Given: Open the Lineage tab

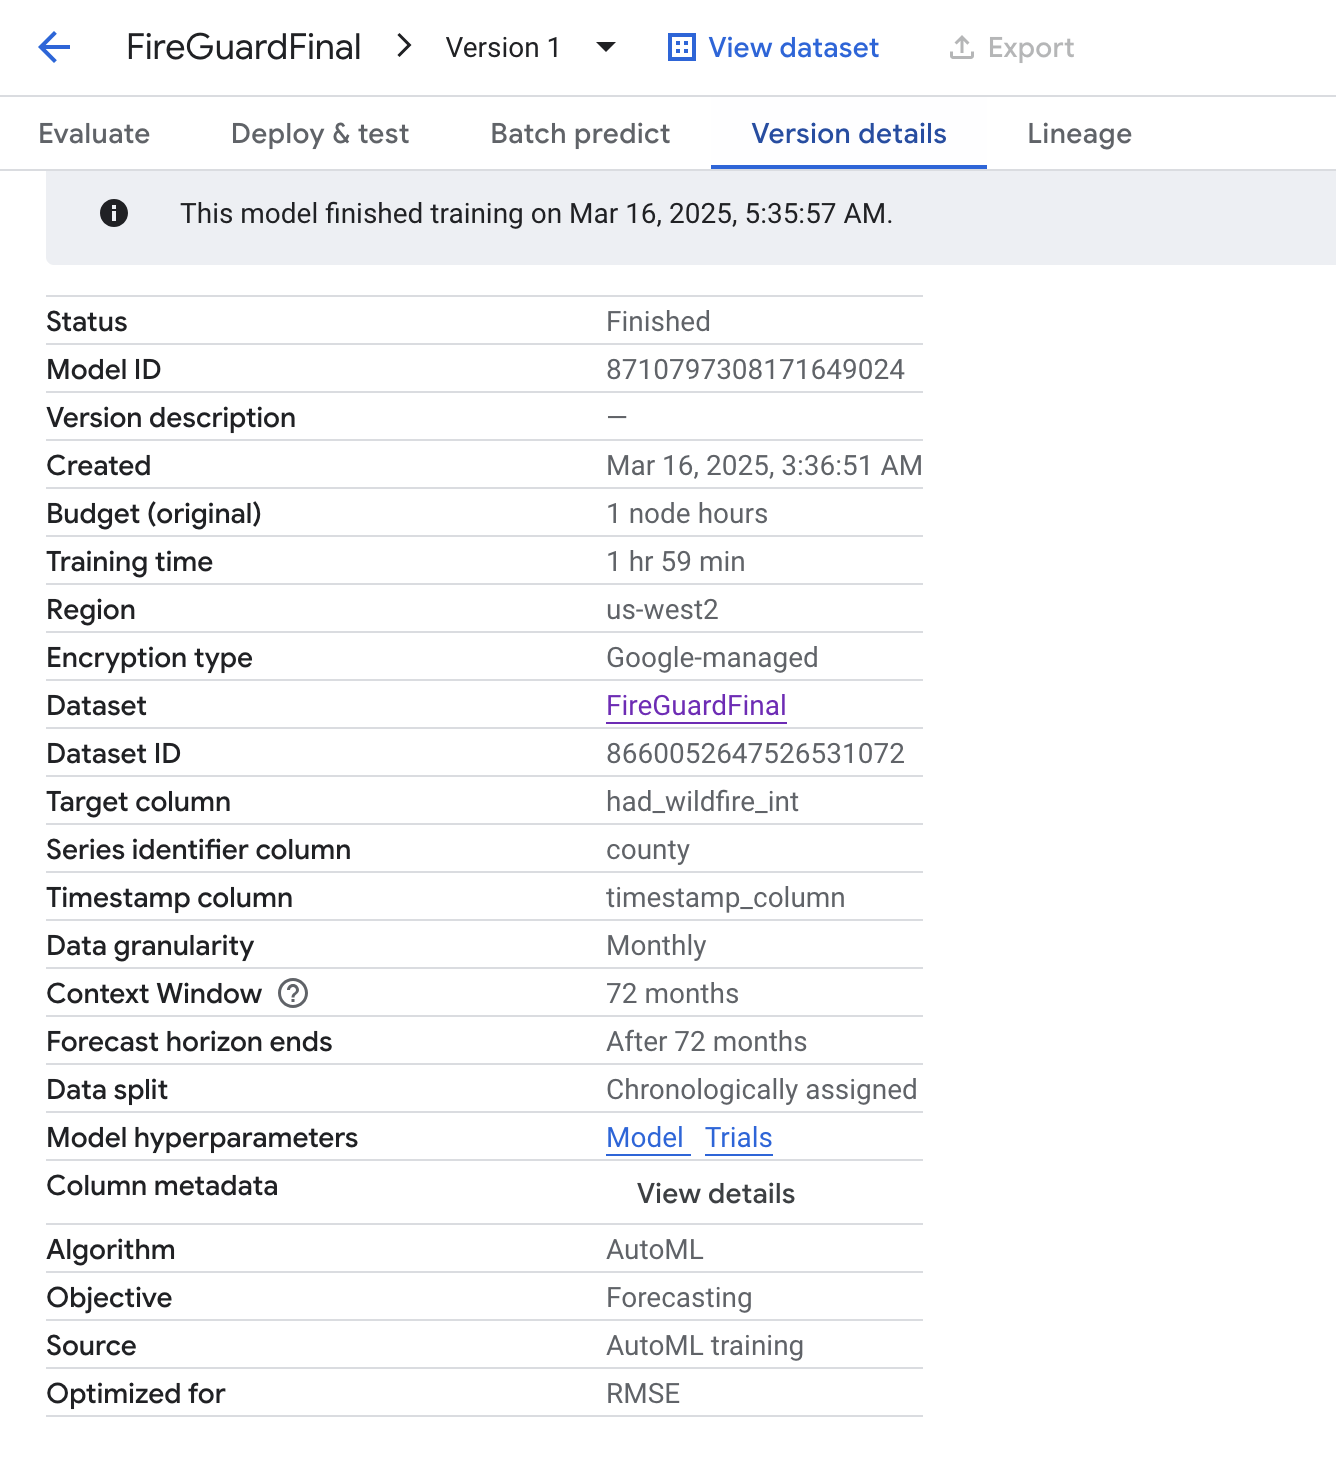Looking at the screenshot, I should pos(1079,134).
